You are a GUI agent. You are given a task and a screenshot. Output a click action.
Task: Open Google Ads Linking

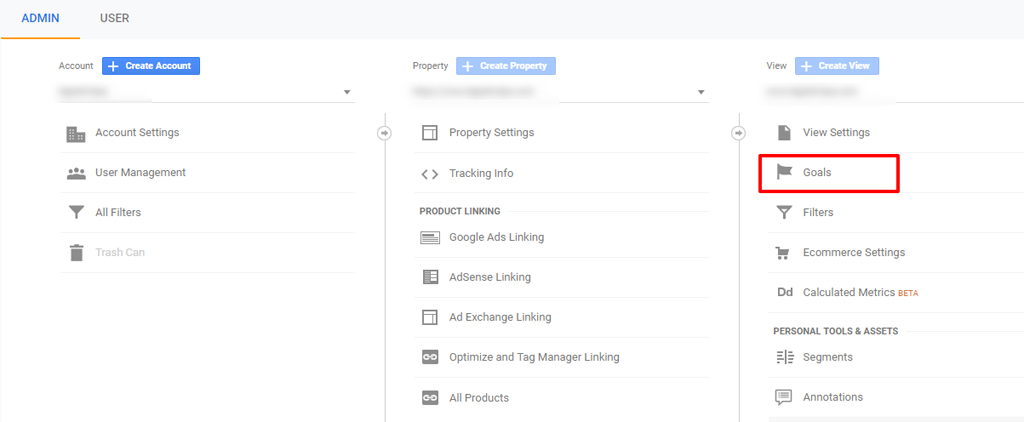[496, 237]
